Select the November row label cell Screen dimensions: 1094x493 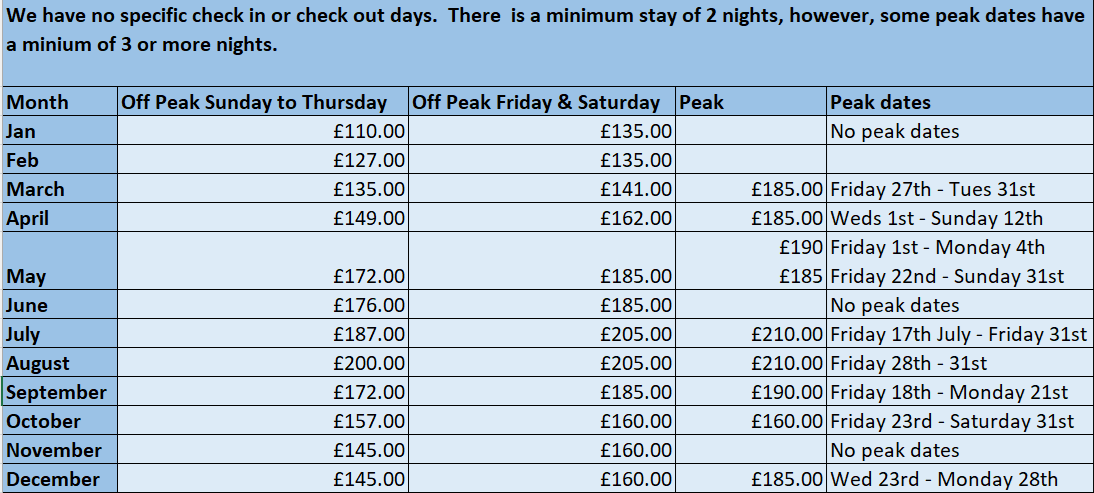click(x=60, y=450)
